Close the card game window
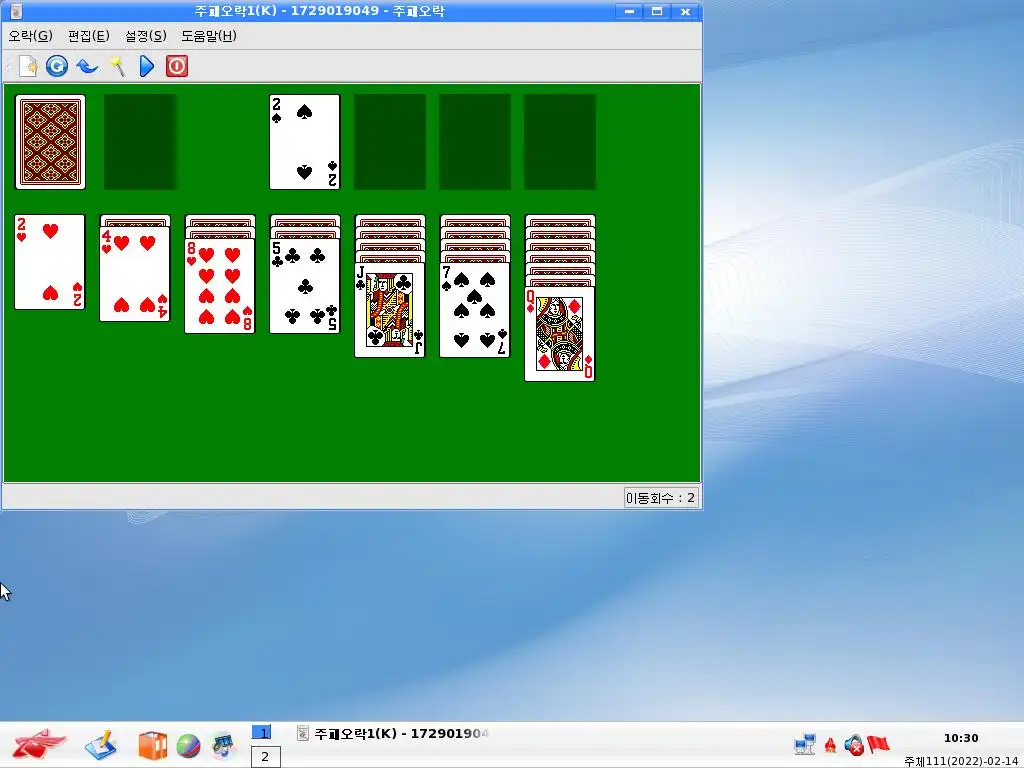This screenshot has height=768, width=1024. (685, 11)
